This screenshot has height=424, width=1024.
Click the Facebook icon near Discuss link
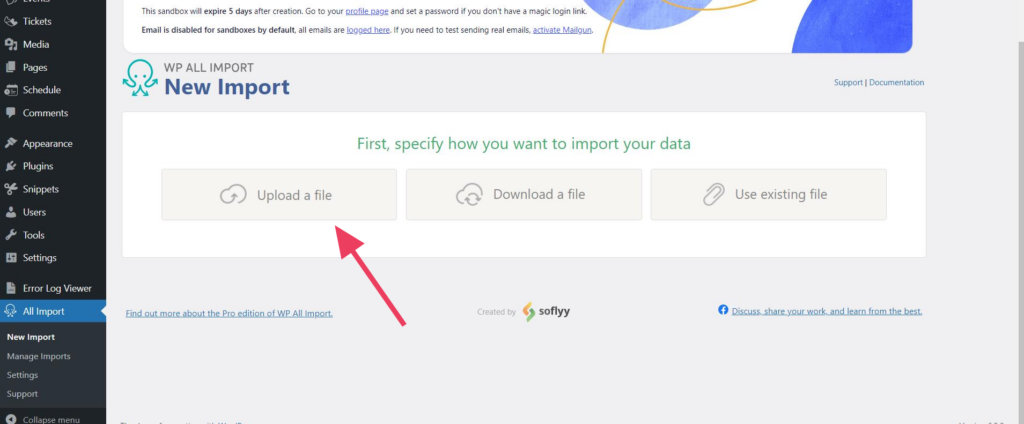723,311
